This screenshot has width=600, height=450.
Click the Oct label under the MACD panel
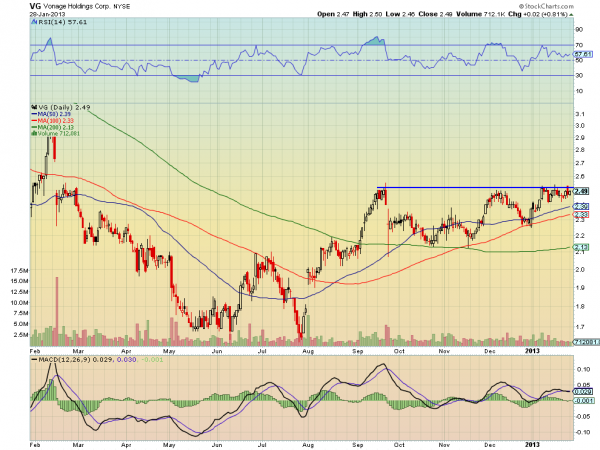399,445
